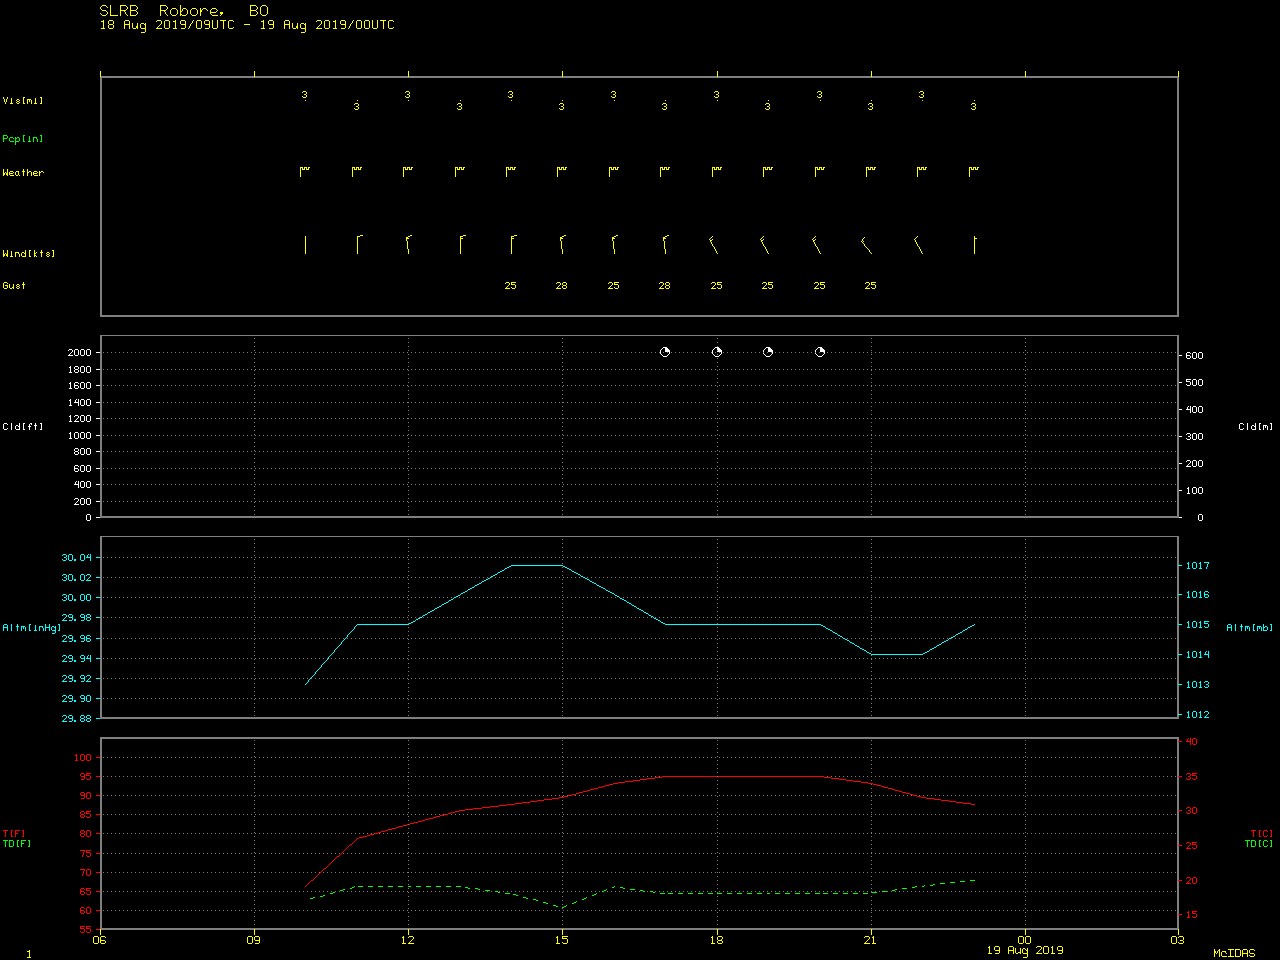The width and height of the screenshot is (1280, 960).
Task: Click the first weather symbol in Weather row
Action: (x=305, y=172)
